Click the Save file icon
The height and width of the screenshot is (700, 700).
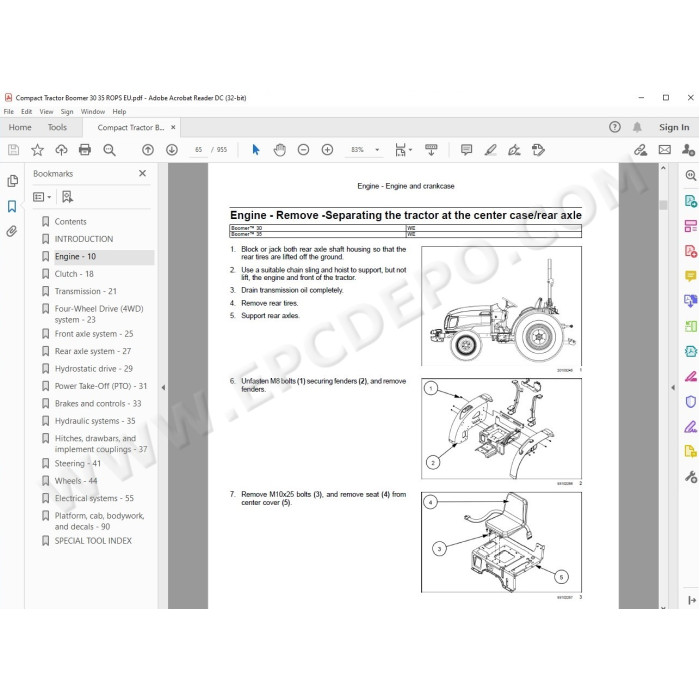pos(13,150)
